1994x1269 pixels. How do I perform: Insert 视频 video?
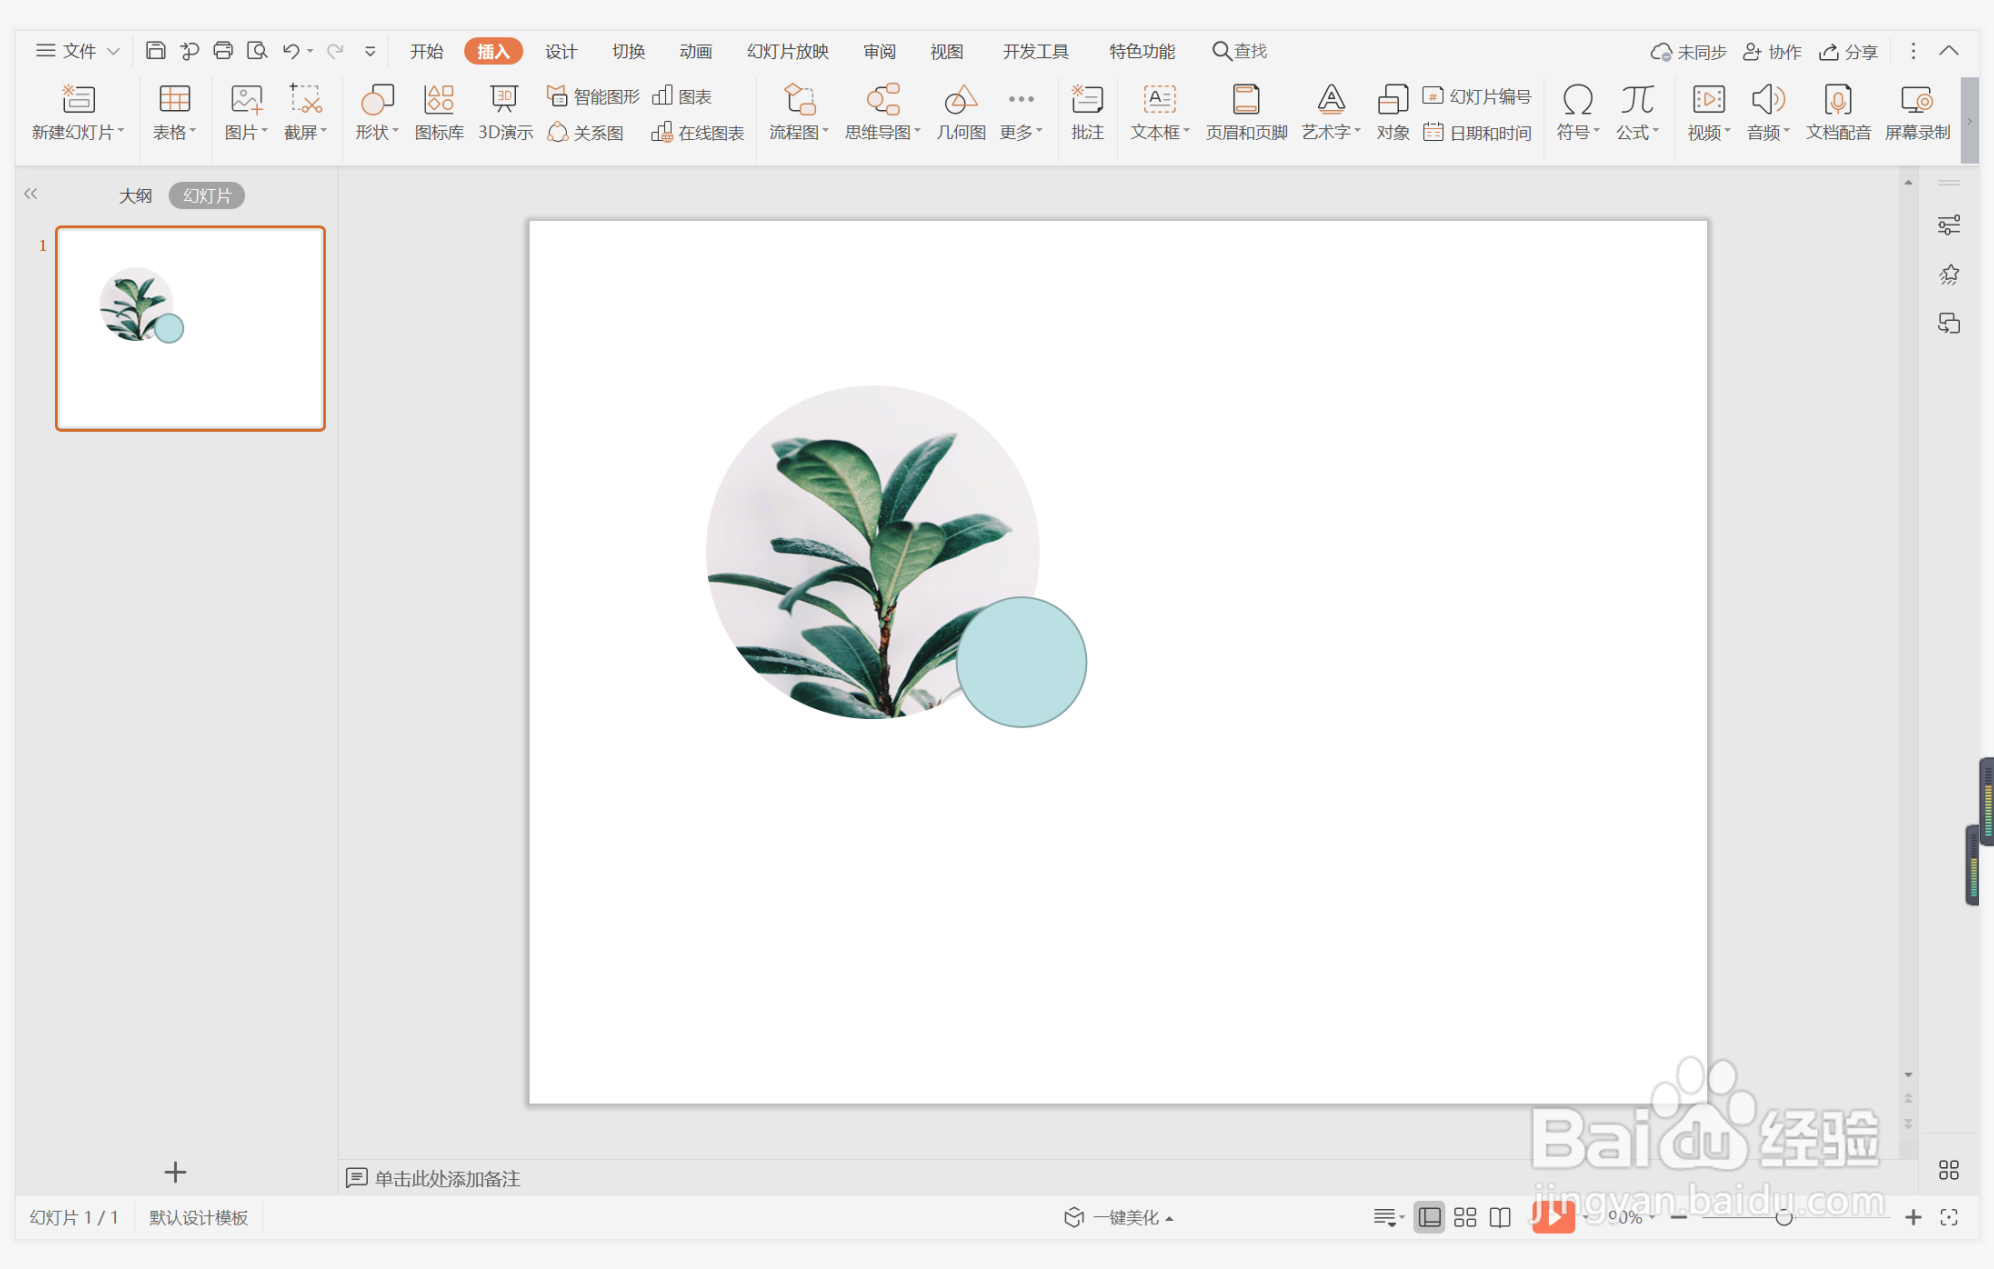point(1709,112)
